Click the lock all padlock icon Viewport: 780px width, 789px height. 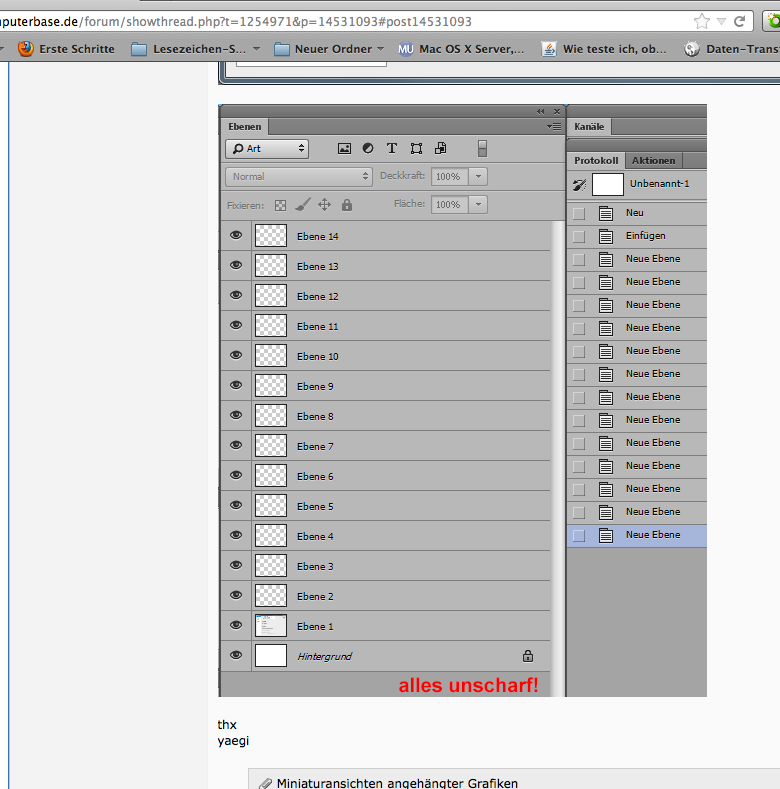pos(347,205)
